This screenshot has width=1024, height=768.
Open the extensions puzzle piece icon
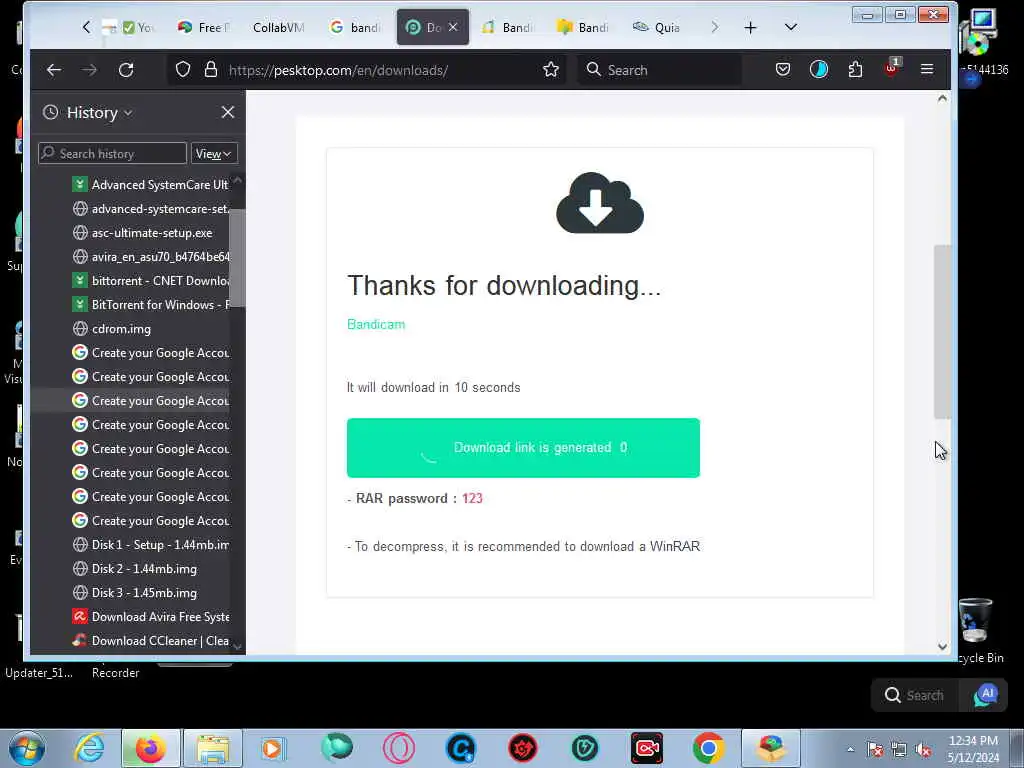pos(855,70)
